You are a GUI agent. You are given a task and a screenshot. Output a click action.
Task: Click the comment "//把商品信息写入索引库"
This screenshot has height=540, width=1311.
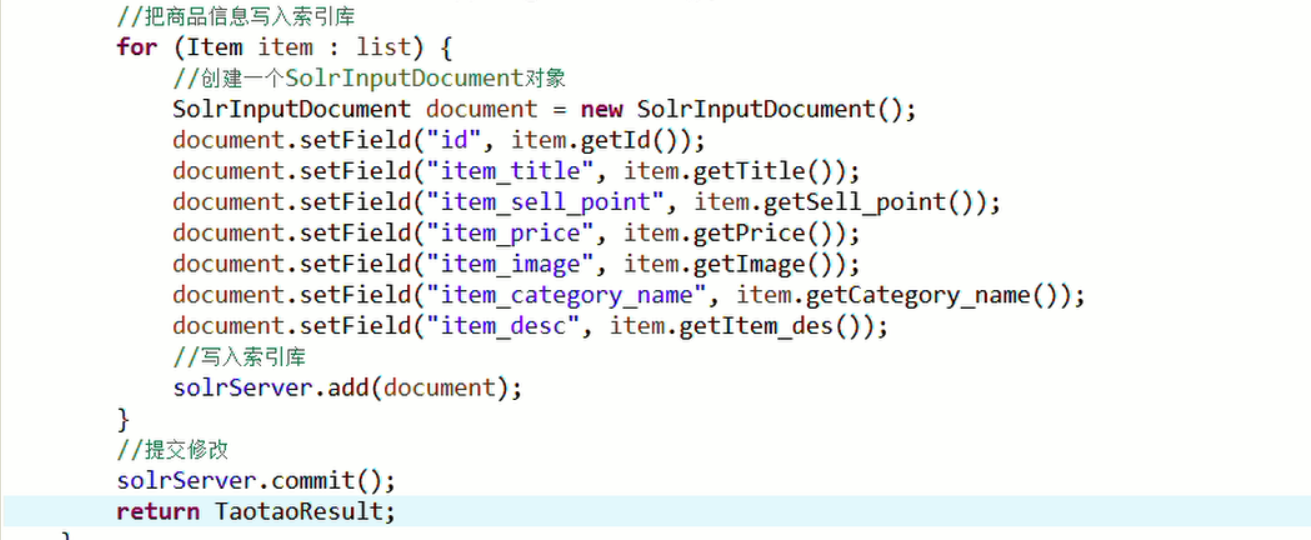tap(234, 15)
